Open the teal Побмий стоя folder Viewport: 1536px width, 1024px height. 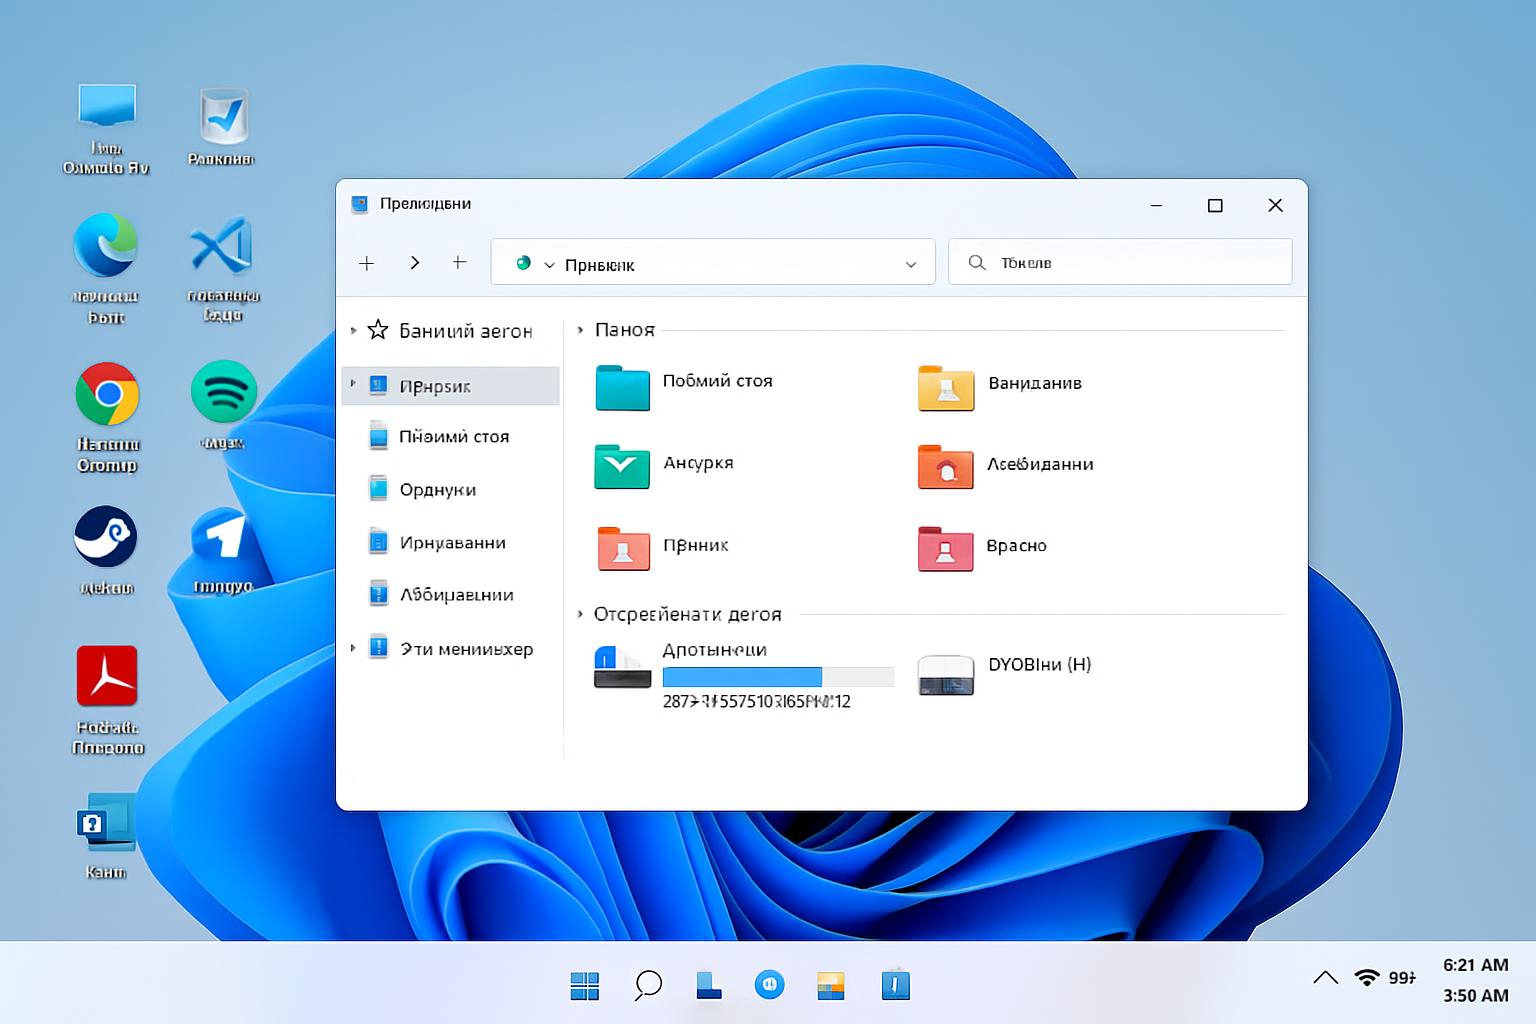pos(623,387)
